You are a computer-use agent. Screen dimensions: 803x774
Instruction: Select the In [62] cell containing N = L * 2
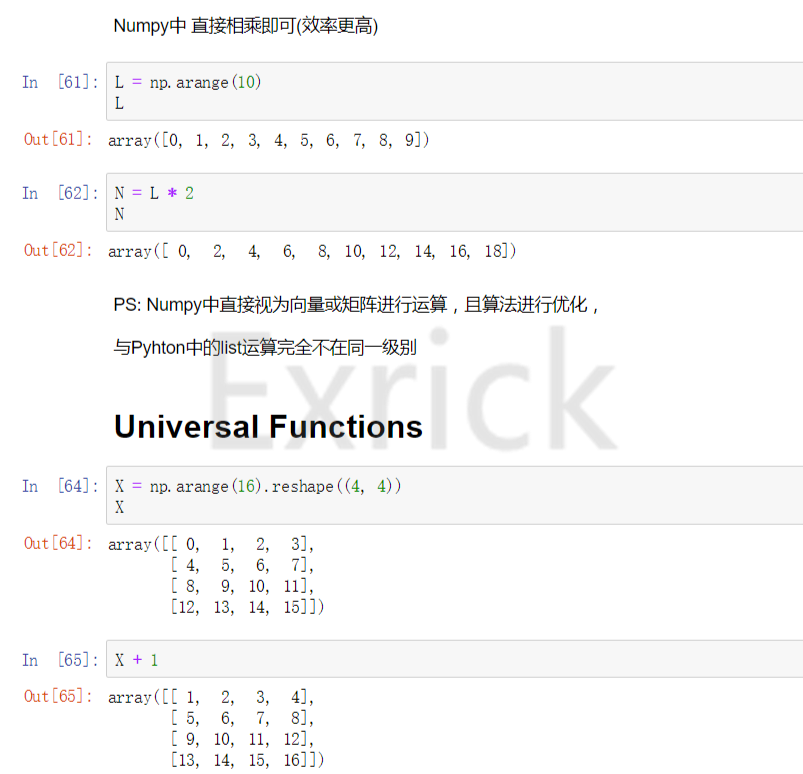click(455, 202)
